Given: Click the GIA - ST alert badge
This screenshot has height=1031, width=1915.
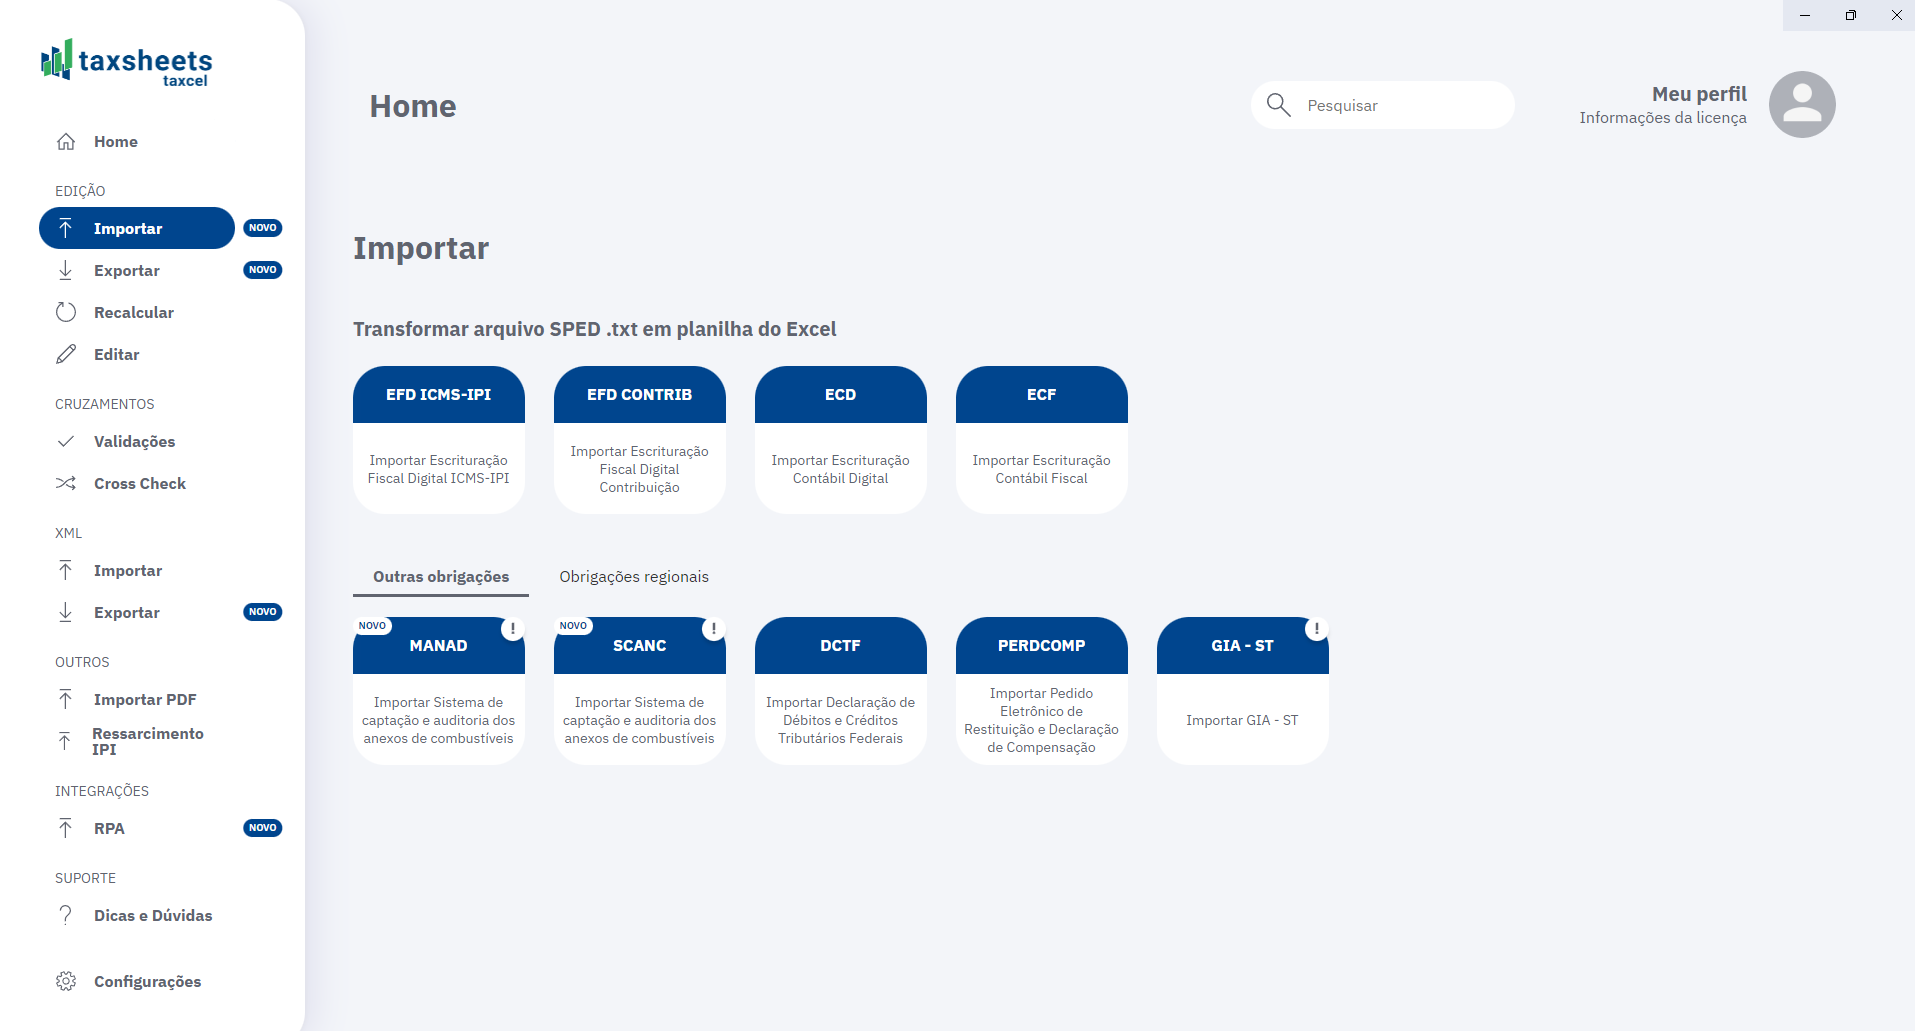Looking at the screenshot, I should (x=1316, y=629).
